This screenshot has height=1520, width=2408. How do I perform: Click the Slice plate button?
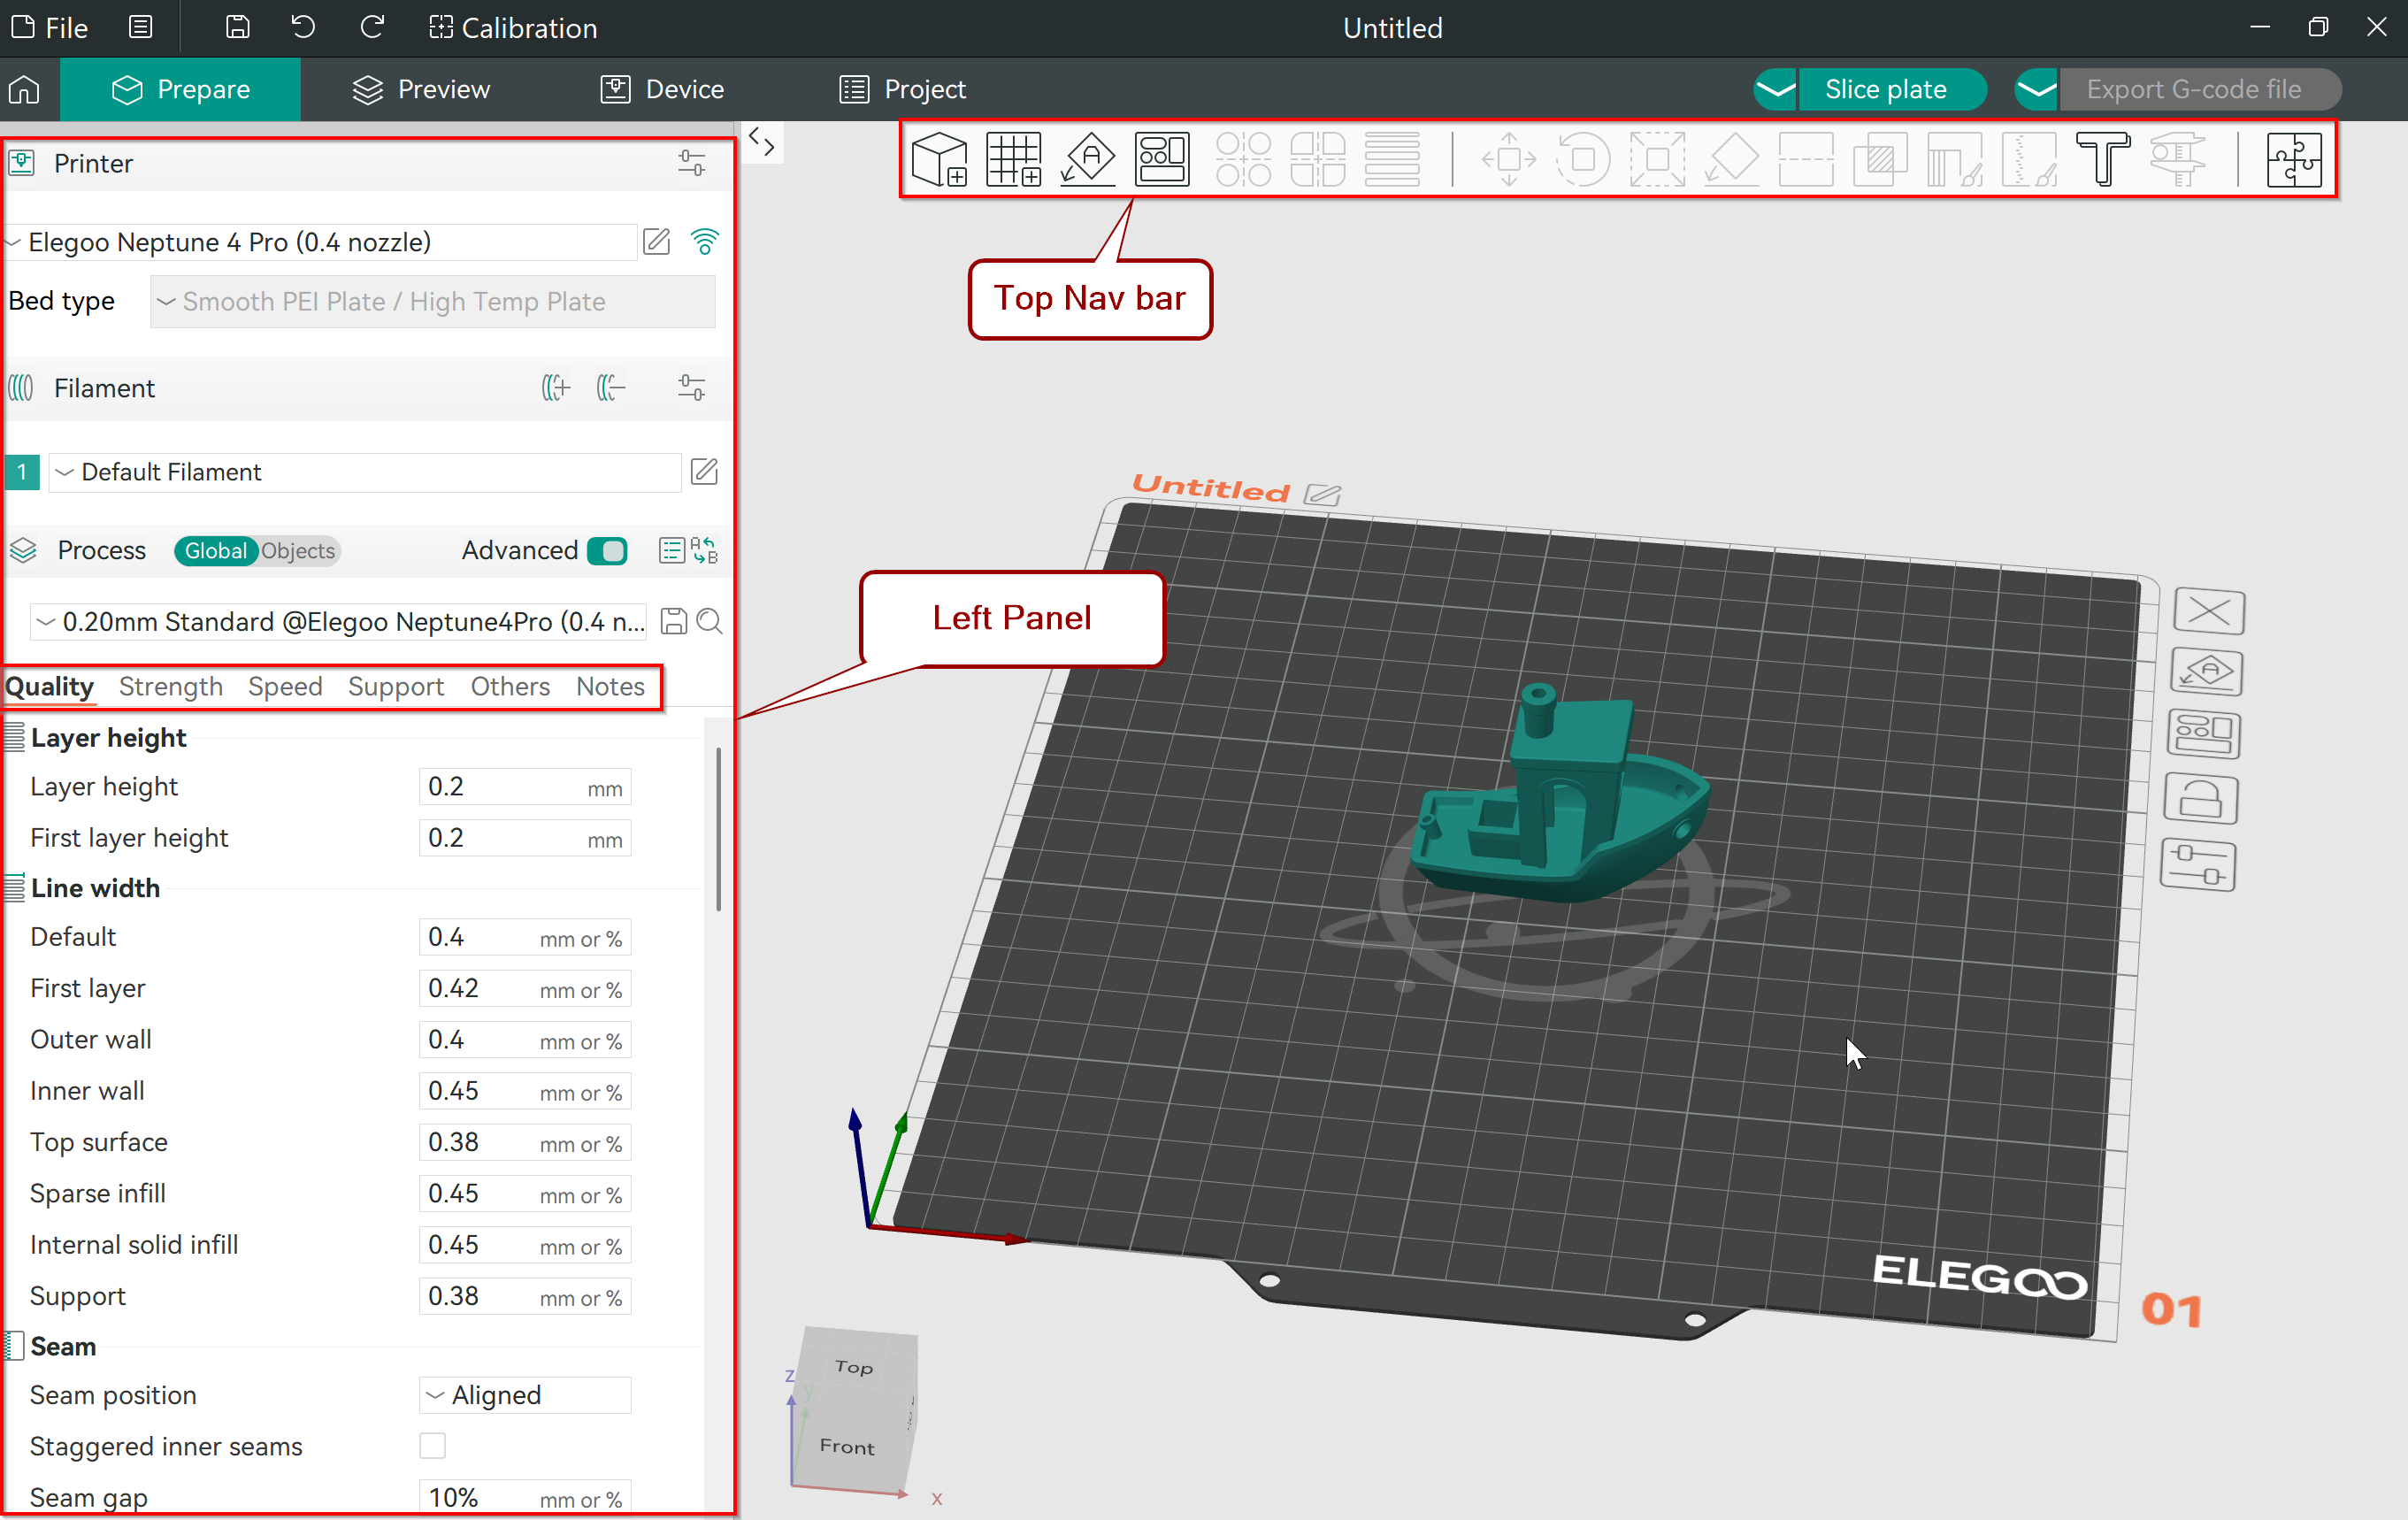coord(1891,89)
